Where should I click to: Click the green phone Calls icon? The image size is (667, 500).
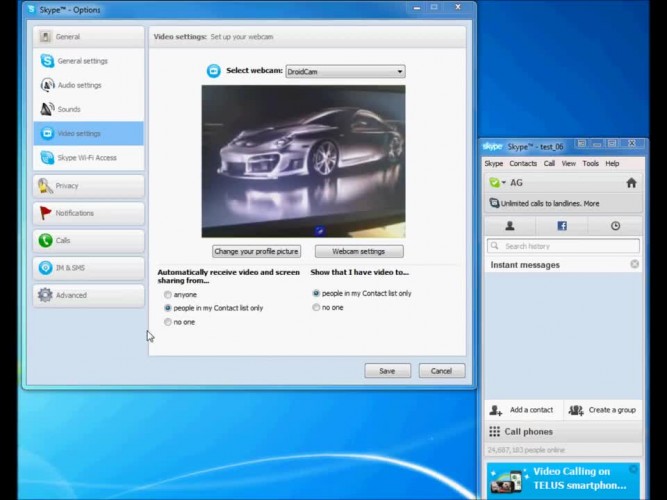(x=45, y=240)
